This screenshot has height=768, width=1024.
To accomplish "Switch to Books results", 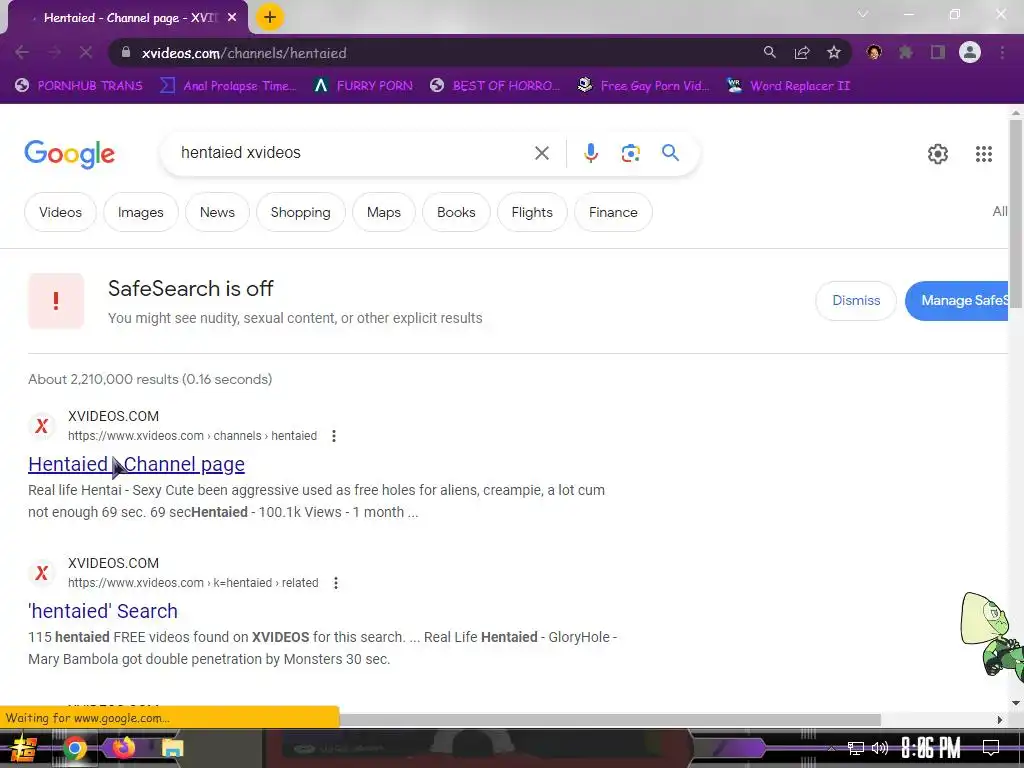I will (456, 212).
